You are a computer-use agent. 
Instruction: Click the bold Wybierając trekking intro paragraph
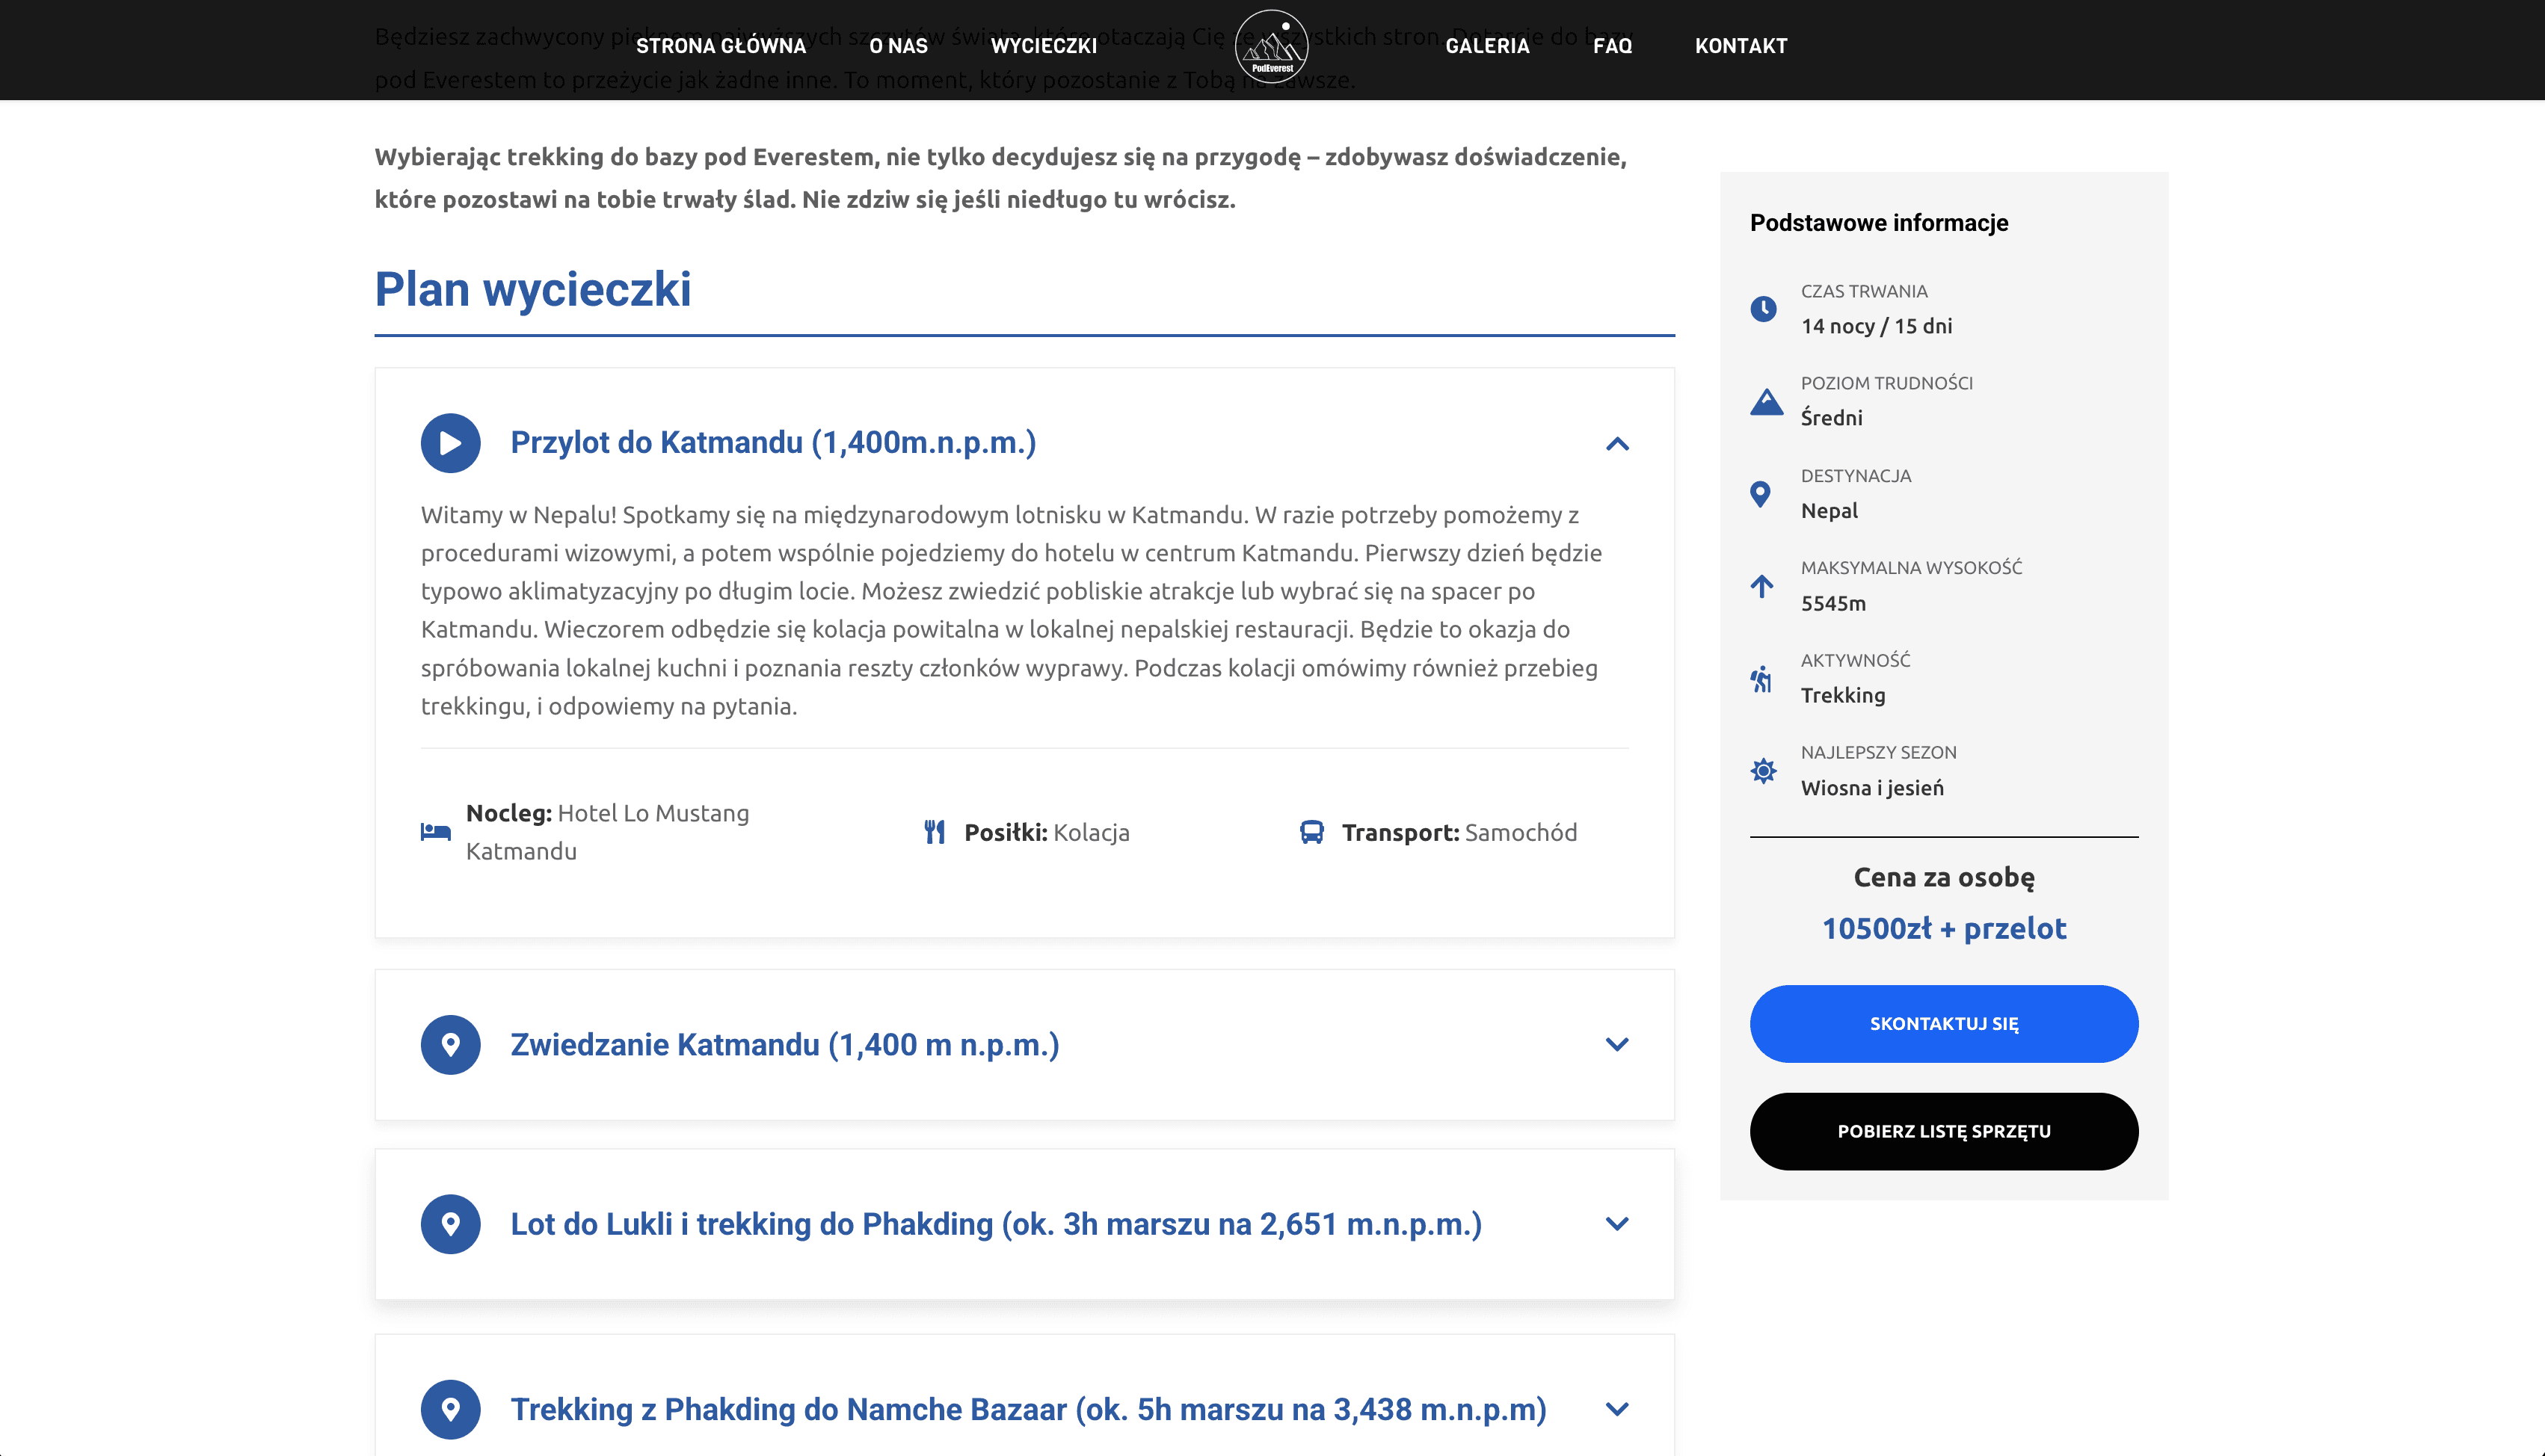pos(1001,178)
